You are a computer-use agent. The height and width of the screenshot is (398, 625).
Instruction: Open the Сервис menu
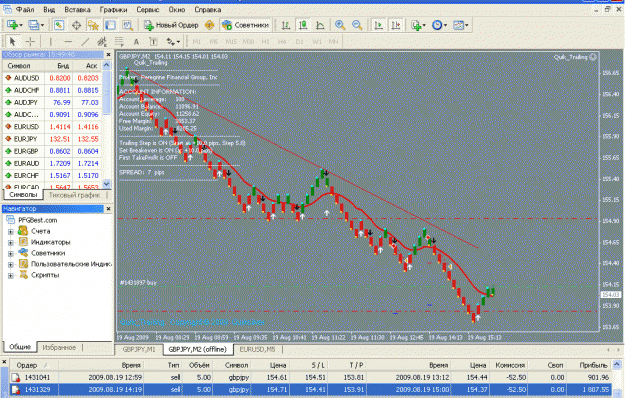[x=147, y=10]
